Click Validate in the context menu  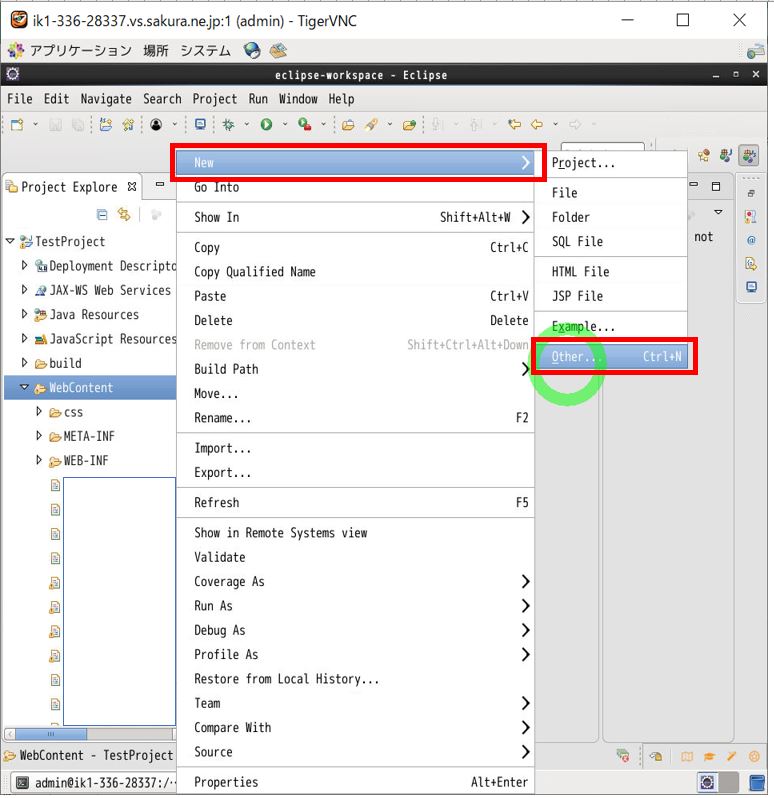point(355,557)
